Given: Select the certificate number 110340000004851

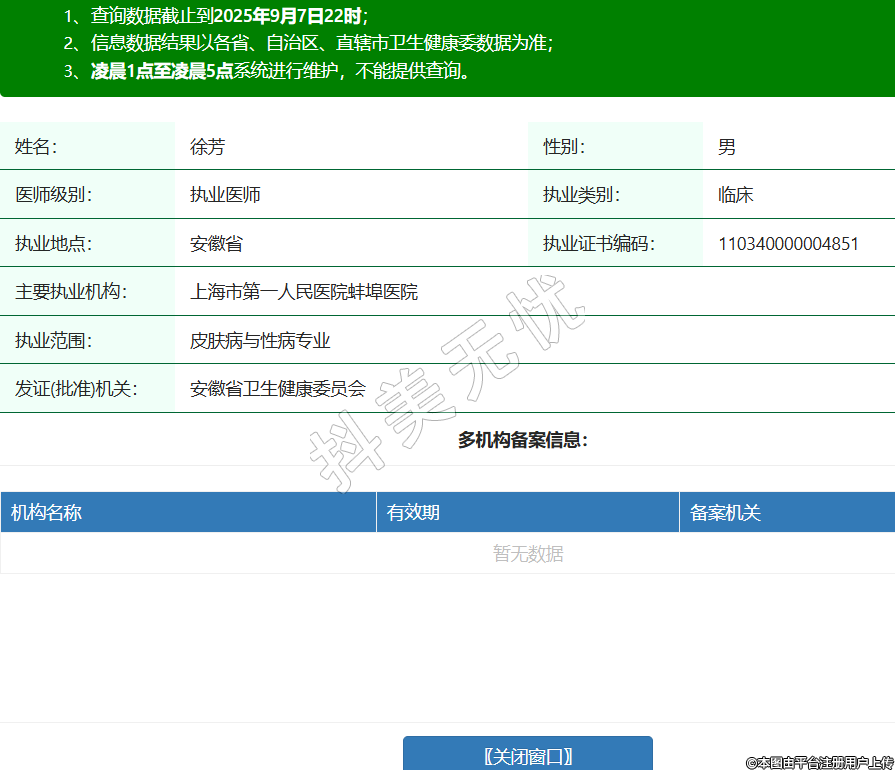Looking at the screenshot, I should [788, 244].
